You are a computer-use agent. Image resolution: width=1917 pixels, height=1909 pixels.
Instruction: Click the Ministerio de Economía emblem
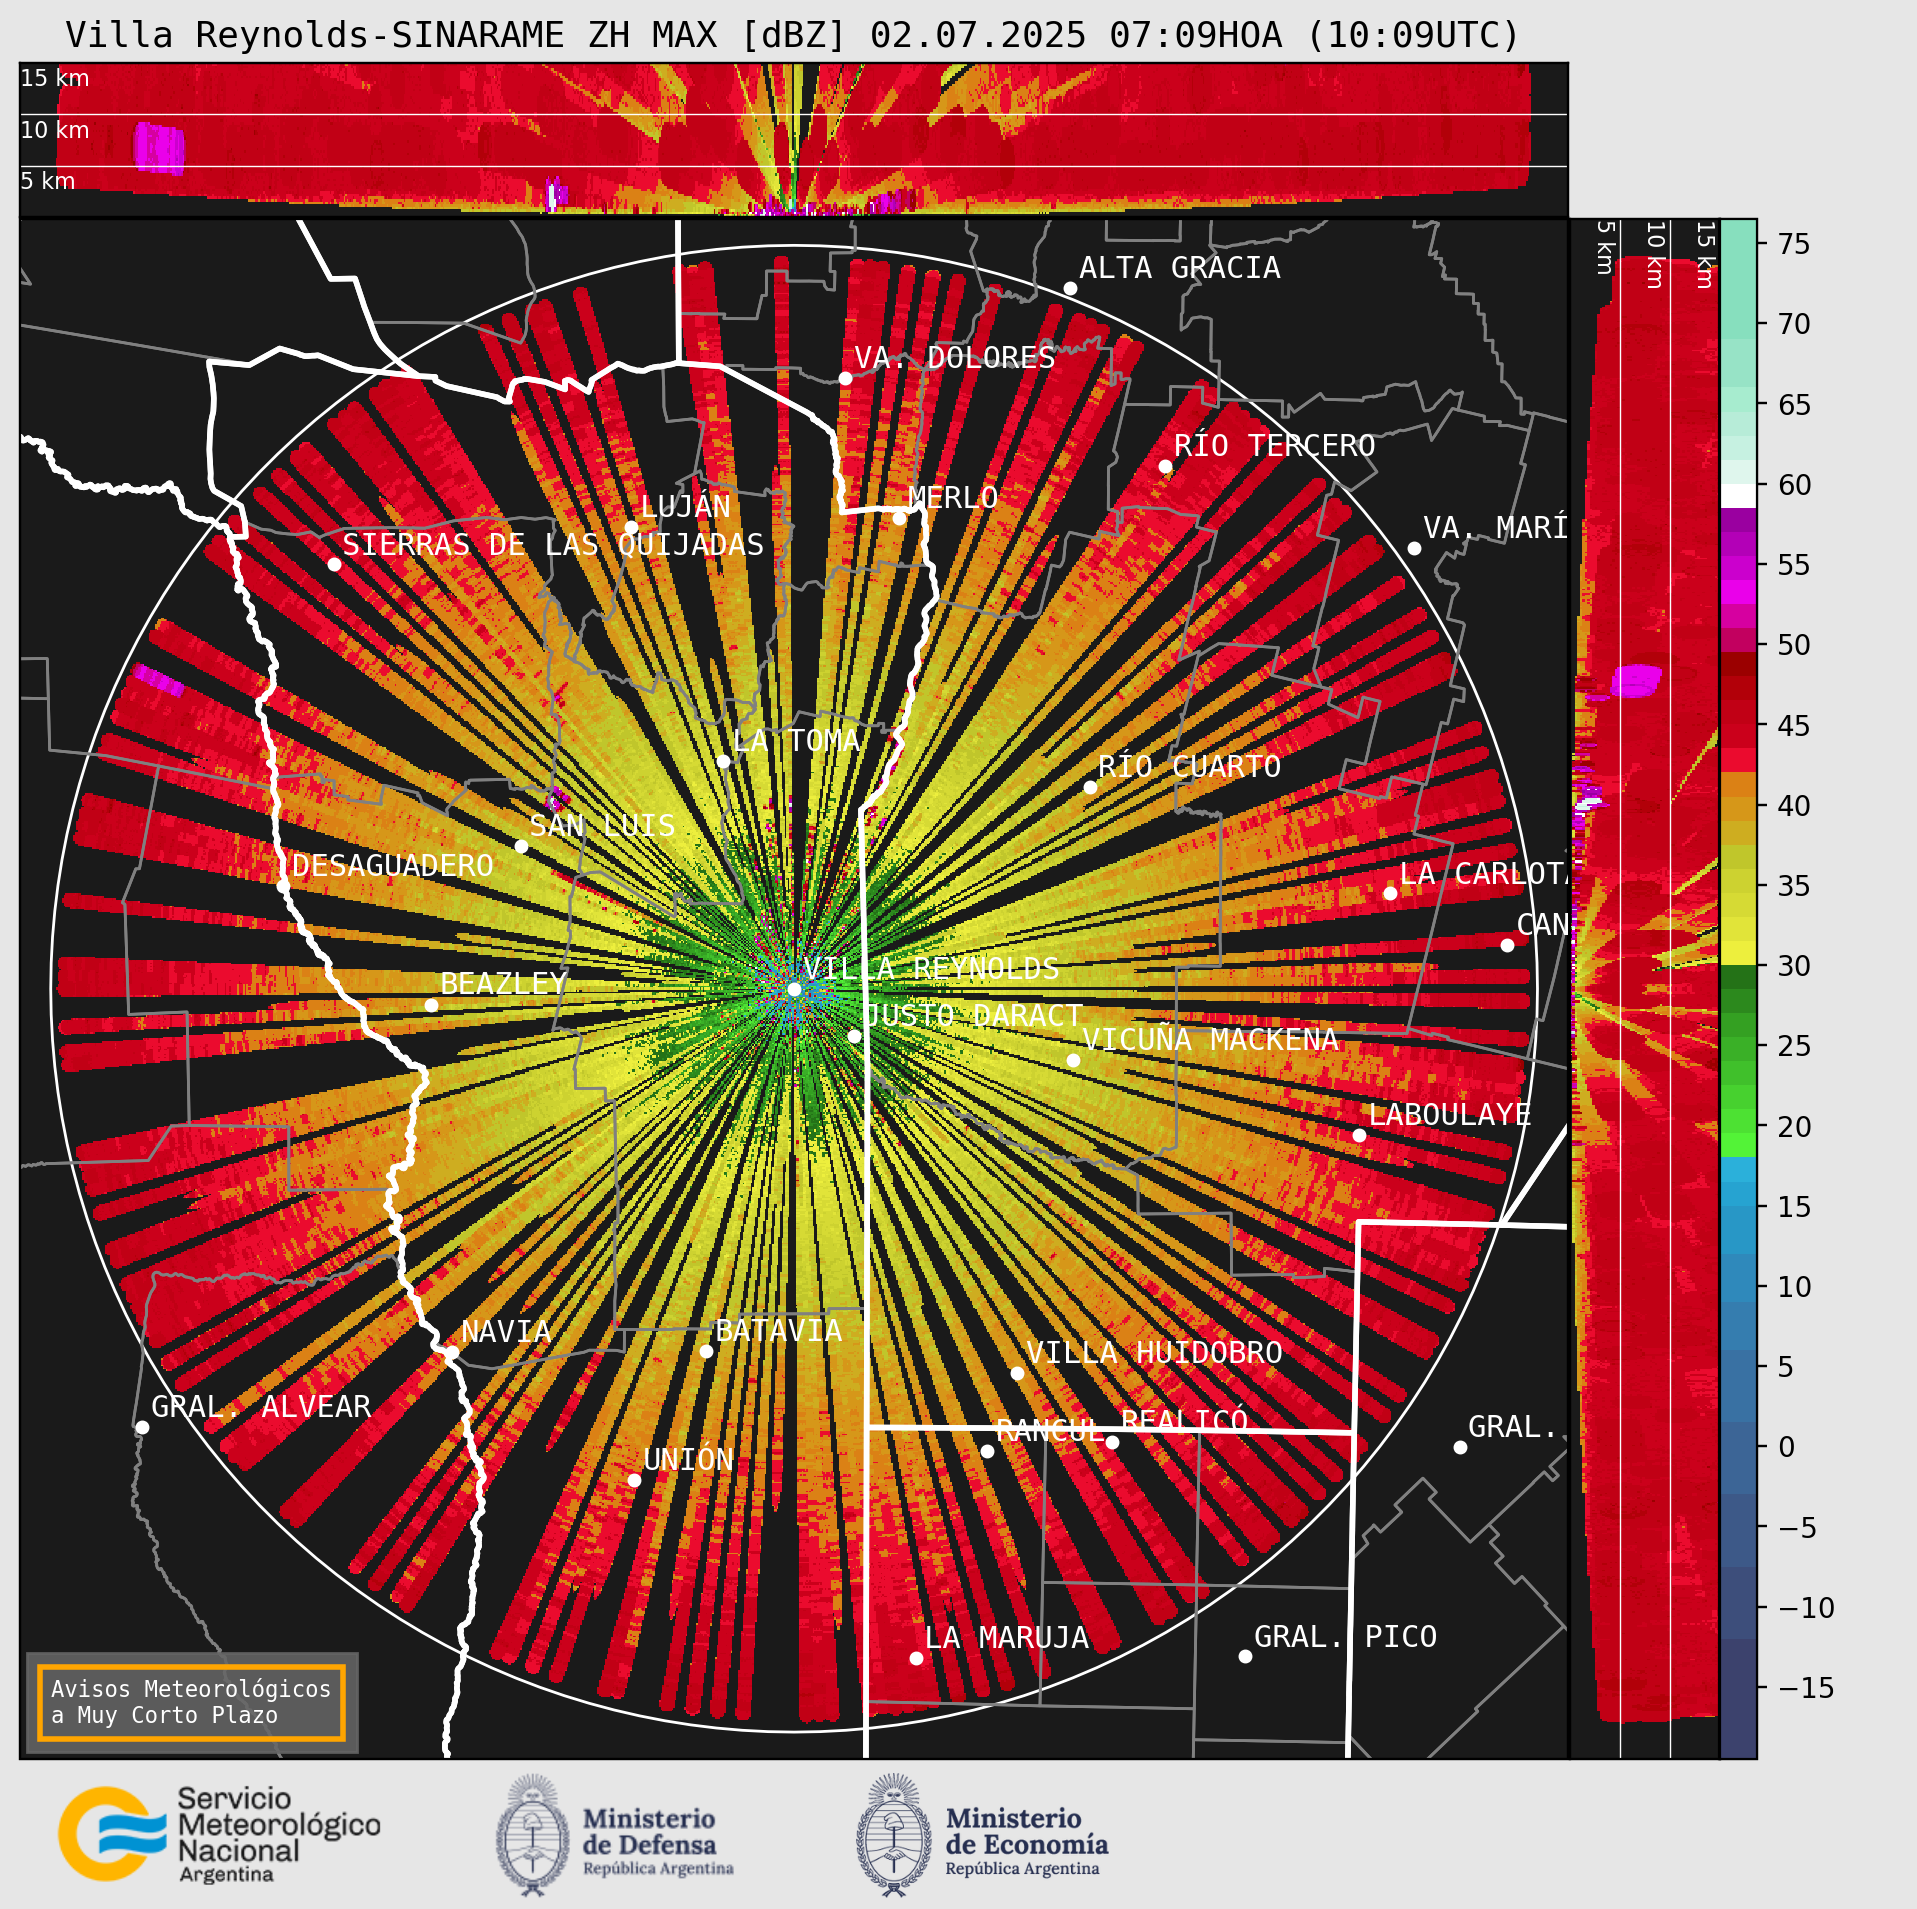pyautogui.click(x=894, y=1835)
